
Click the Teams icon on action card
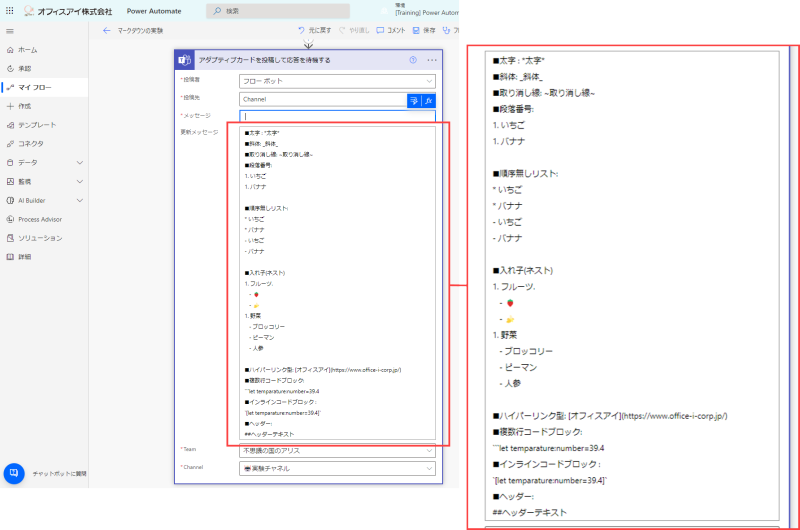click(x=184, y=60)
